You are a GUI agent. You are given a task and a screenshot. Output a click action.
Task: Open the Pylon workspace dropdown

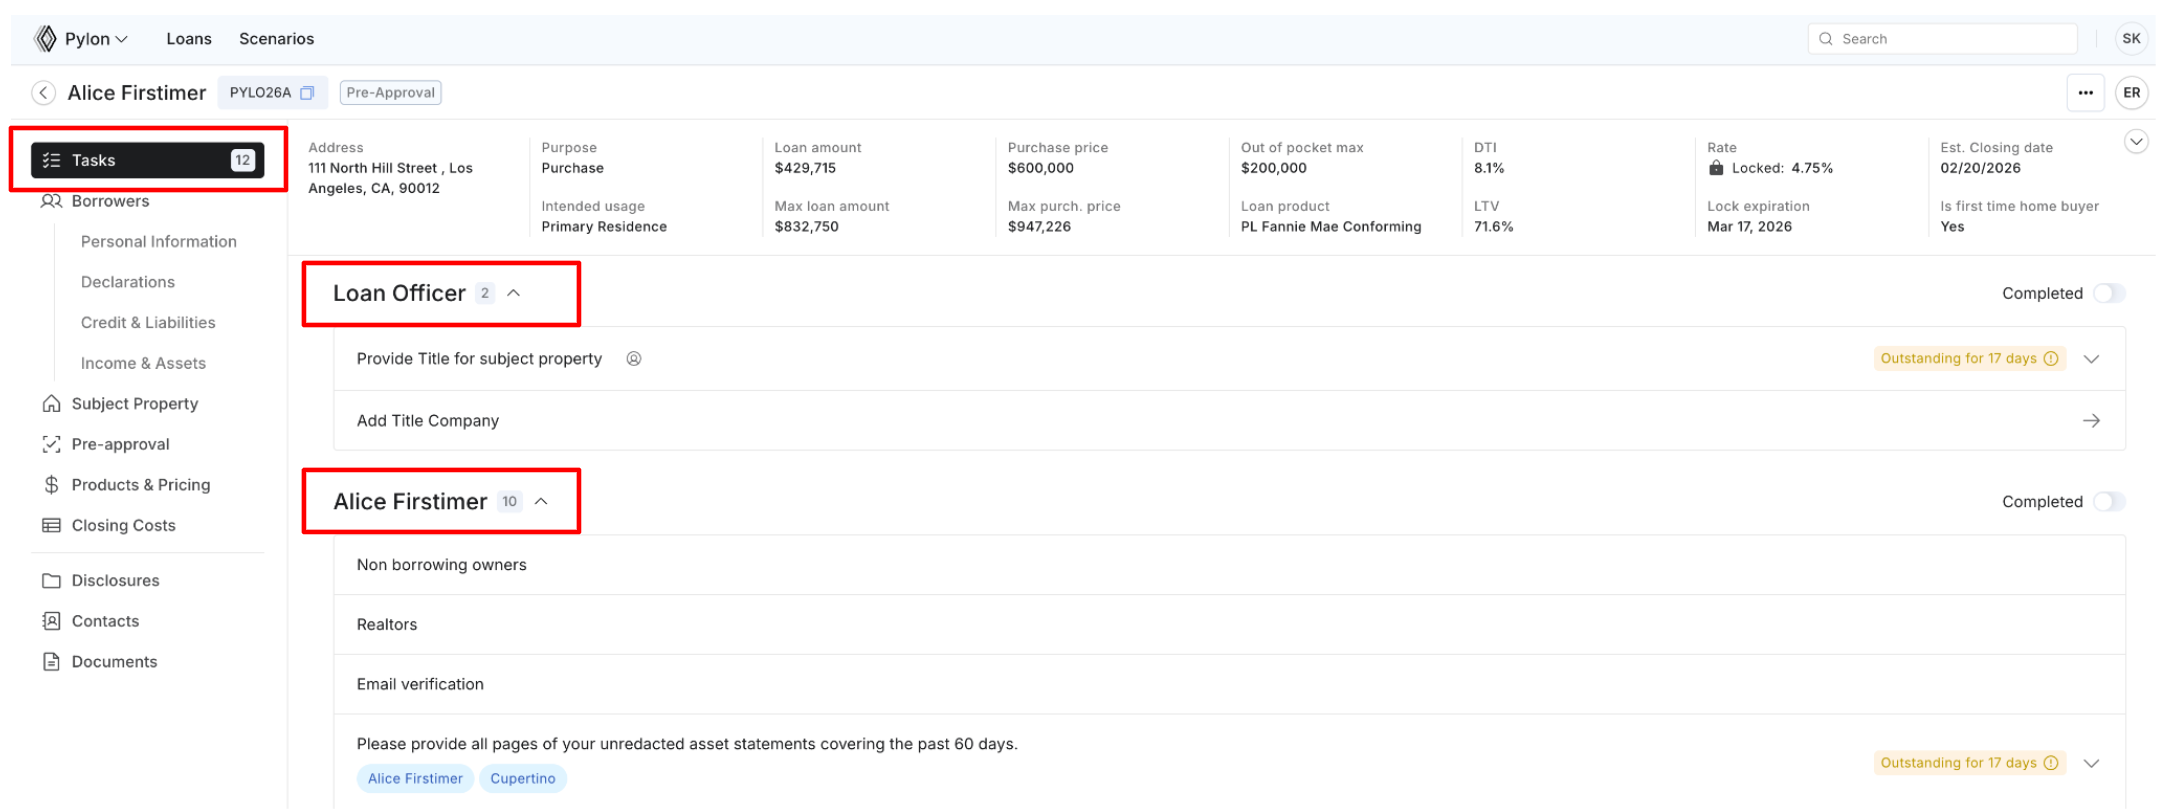96,39
